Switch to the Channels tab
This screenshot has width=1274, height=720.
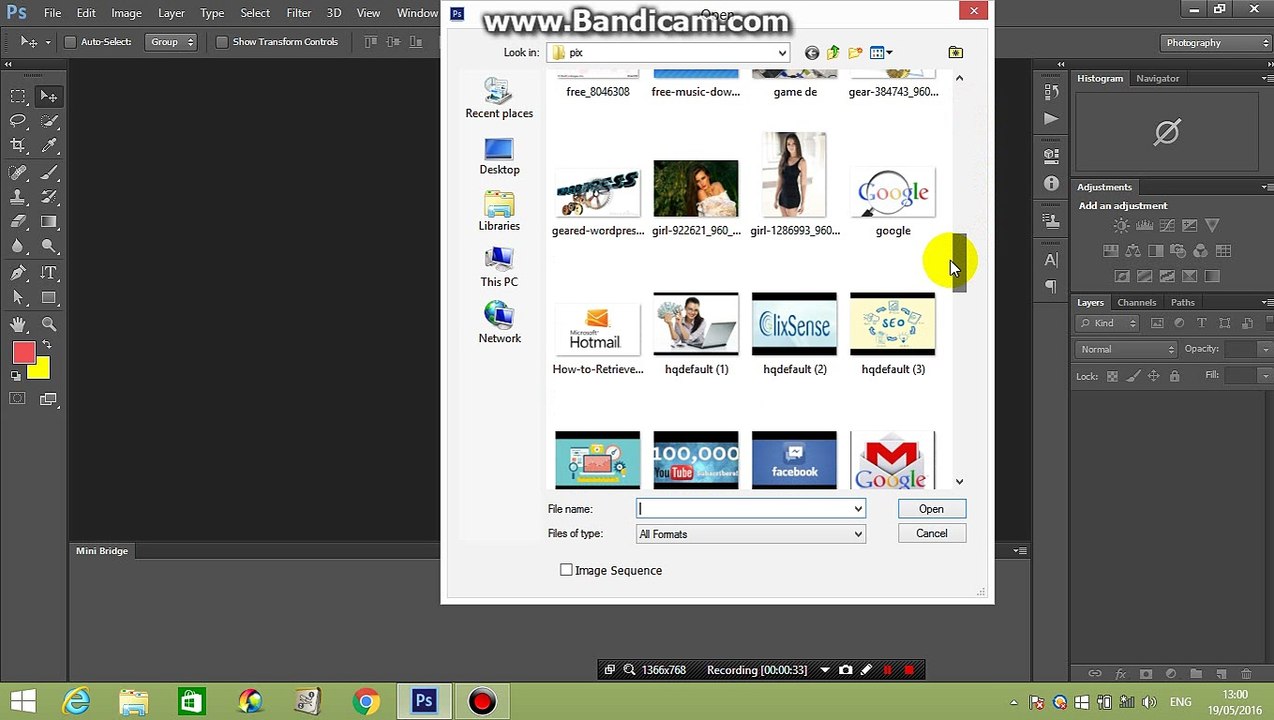[x=1137, y=302]
